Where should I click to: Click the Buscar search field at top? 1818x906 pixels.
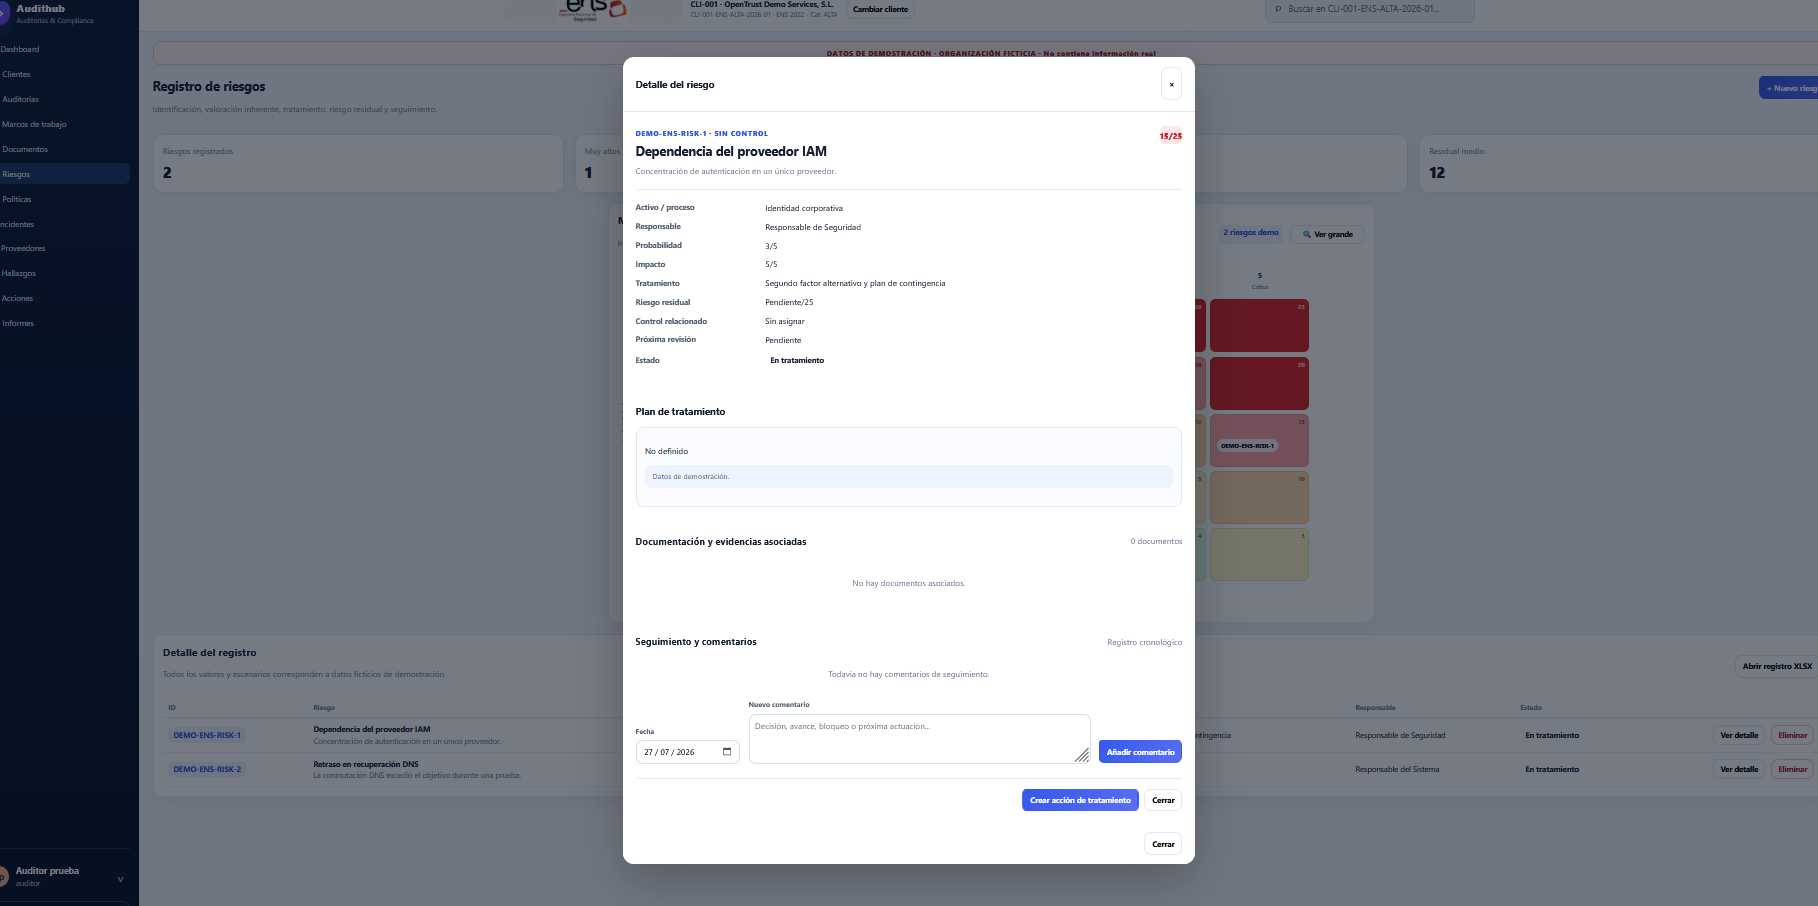1370,9
